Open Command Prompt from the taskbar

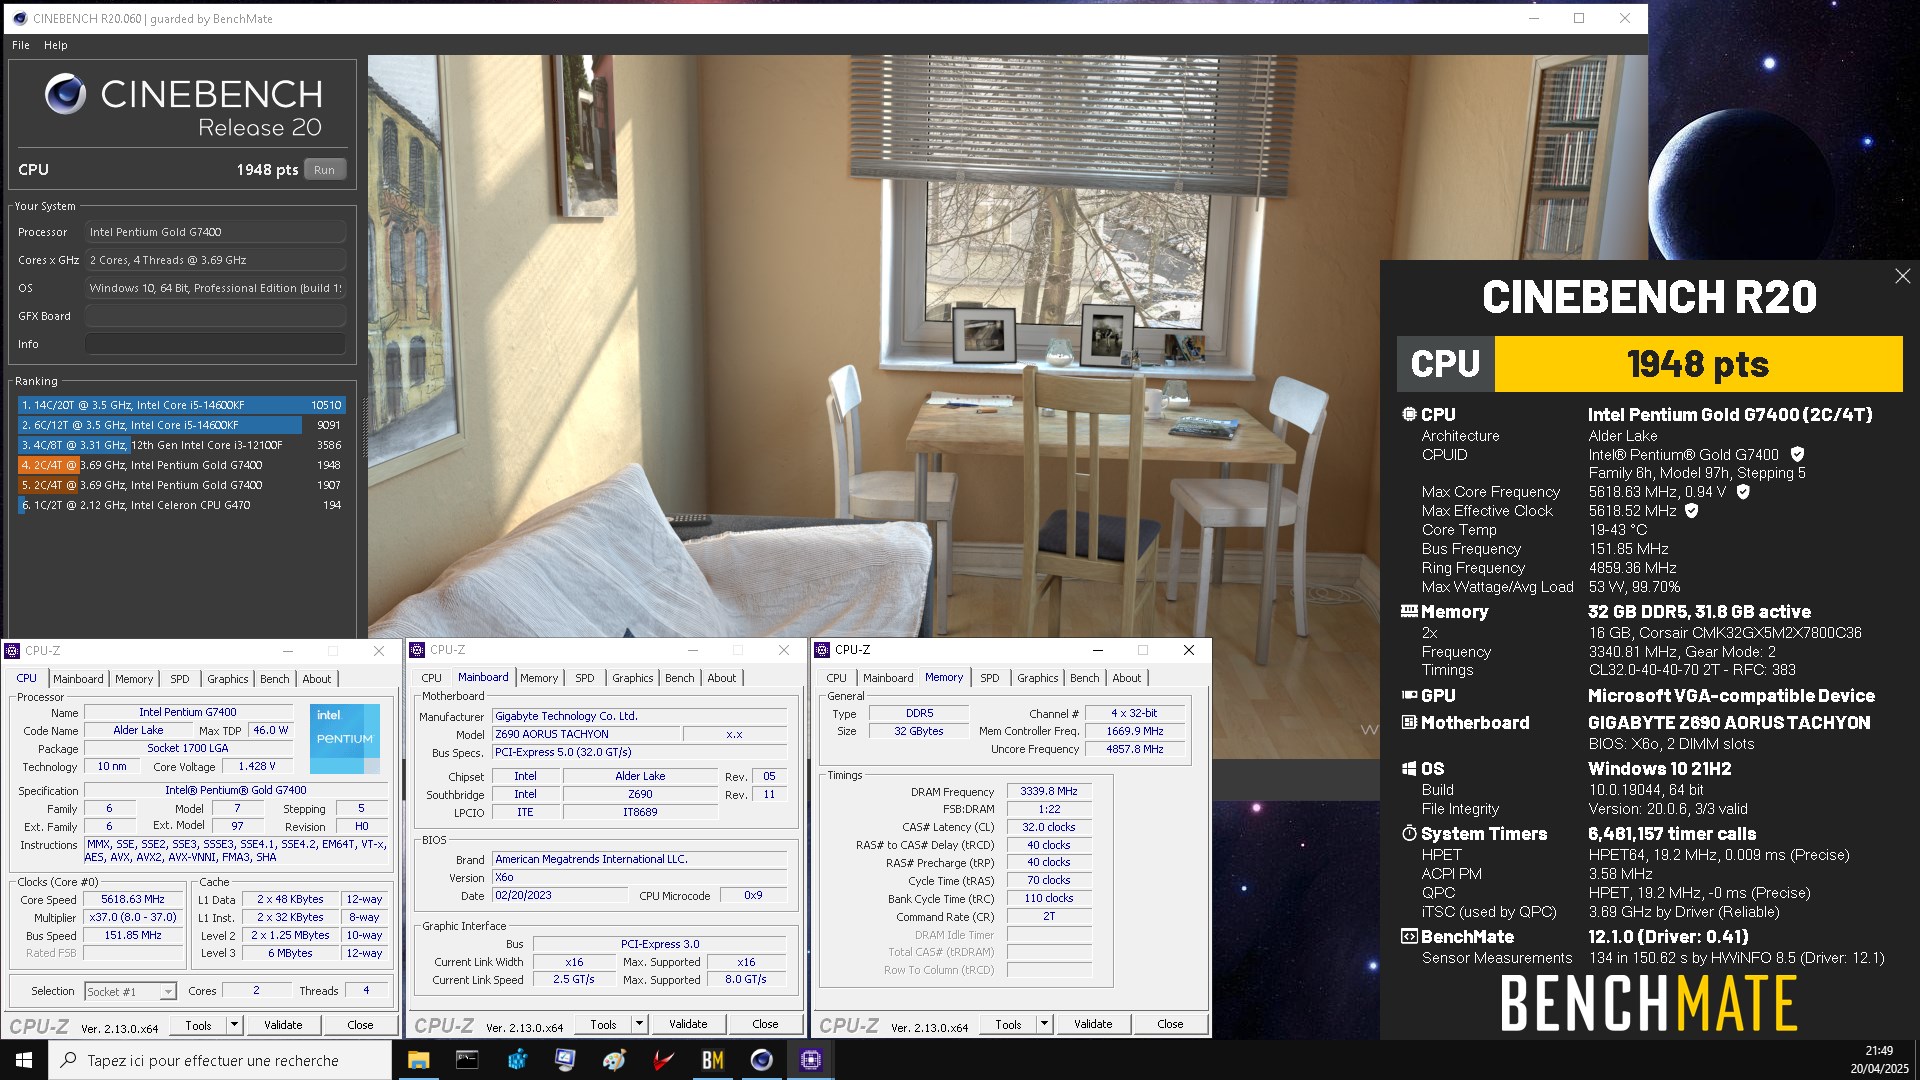tap(467, 1060)
